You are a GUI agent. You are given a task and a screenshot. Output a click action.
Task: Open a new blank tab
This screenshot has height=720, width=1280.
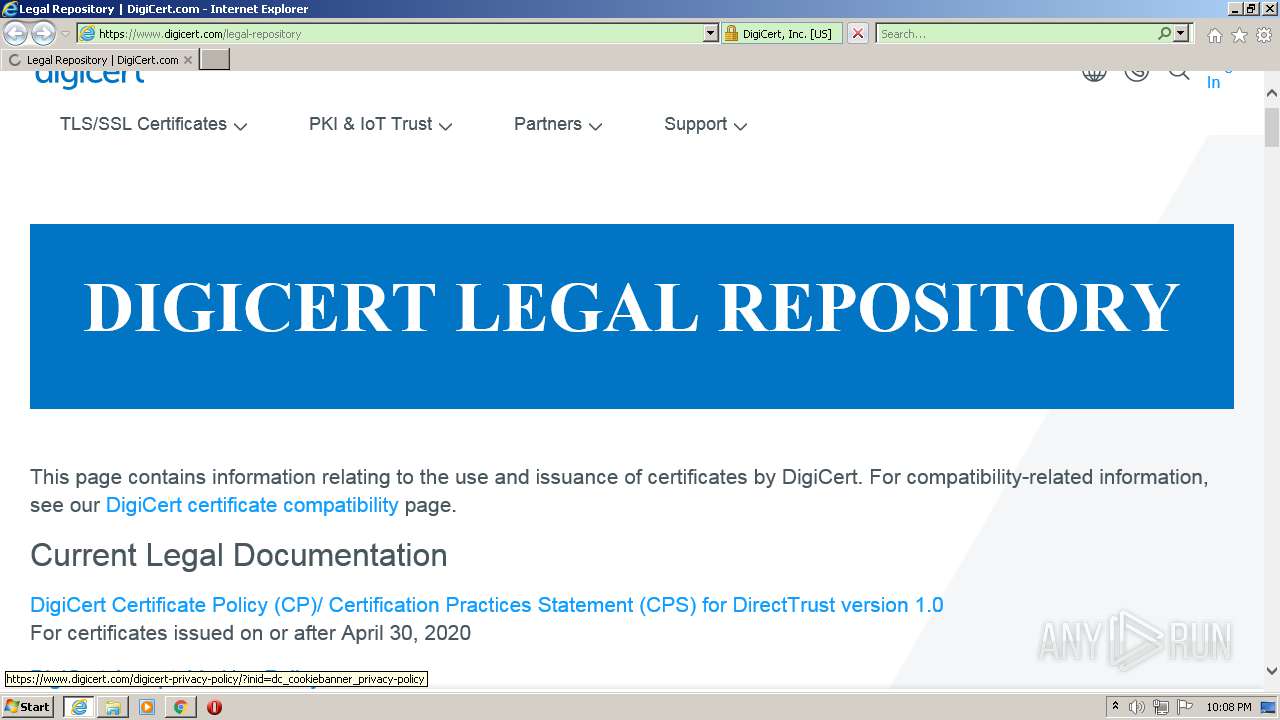(x=215, y=60)
